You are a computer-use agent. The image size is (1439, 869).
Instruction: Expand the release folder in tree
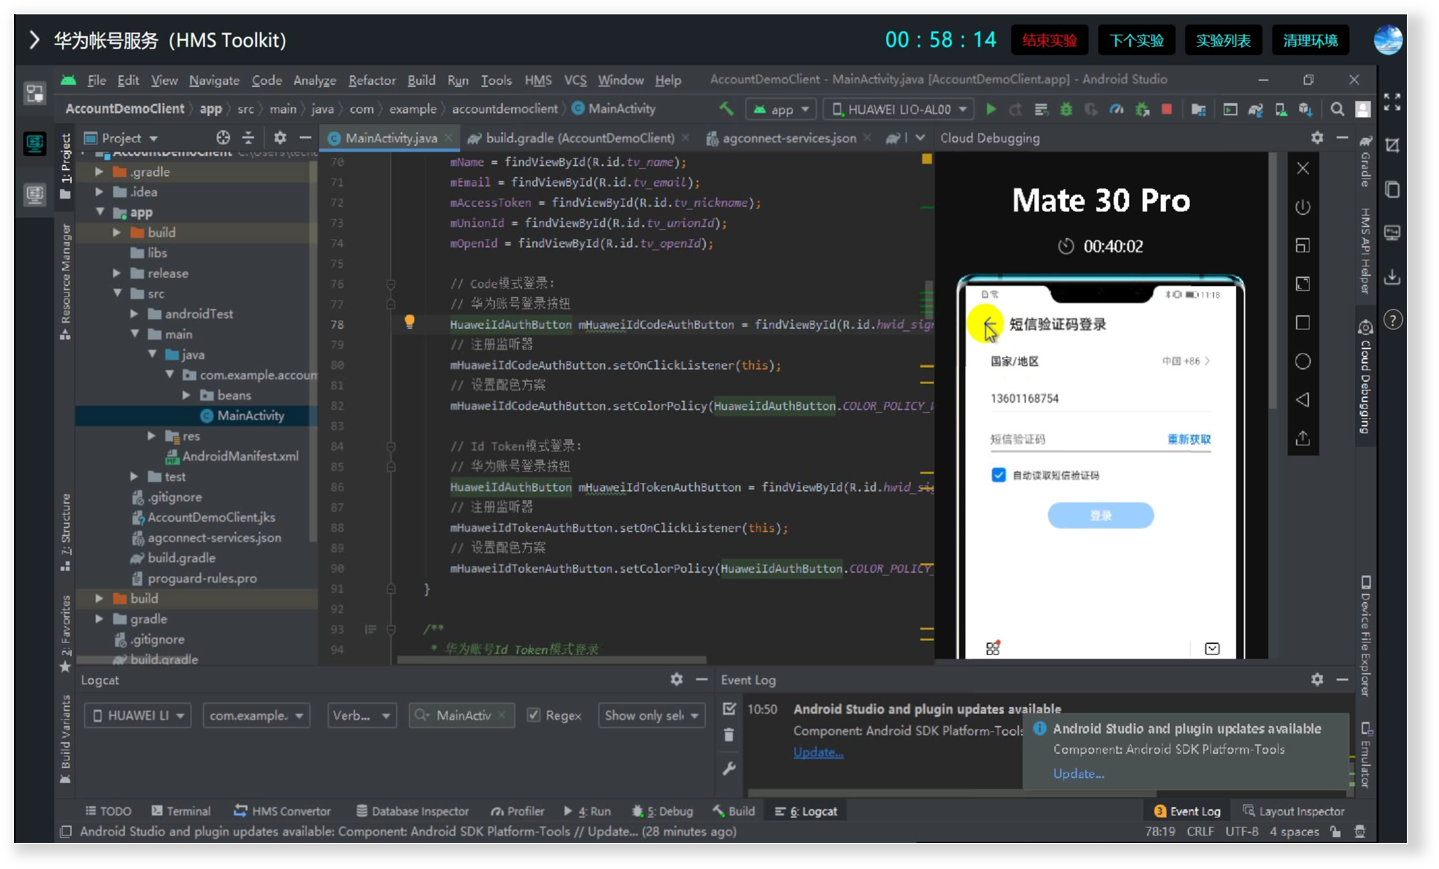click(x=117, y=273)
